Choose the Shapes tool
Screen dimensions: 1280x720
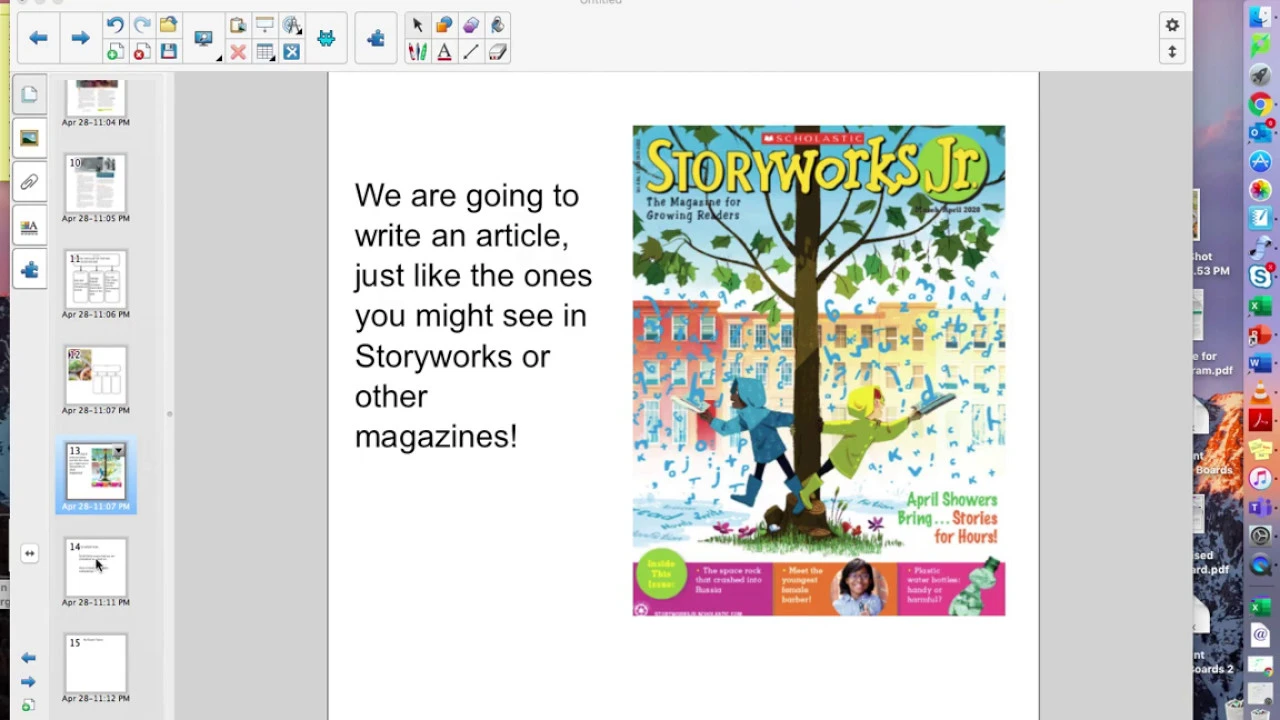444,25
